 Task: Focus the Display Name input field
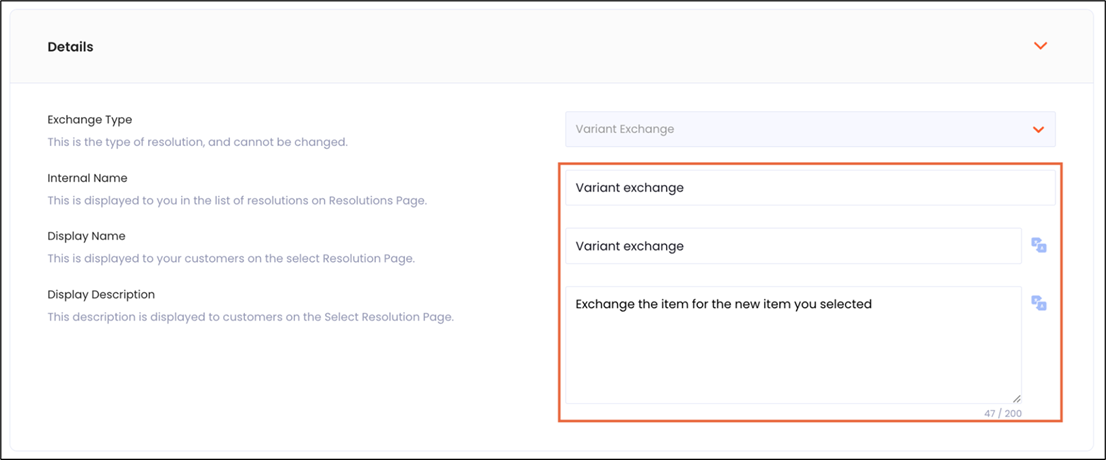click(792, 246)
